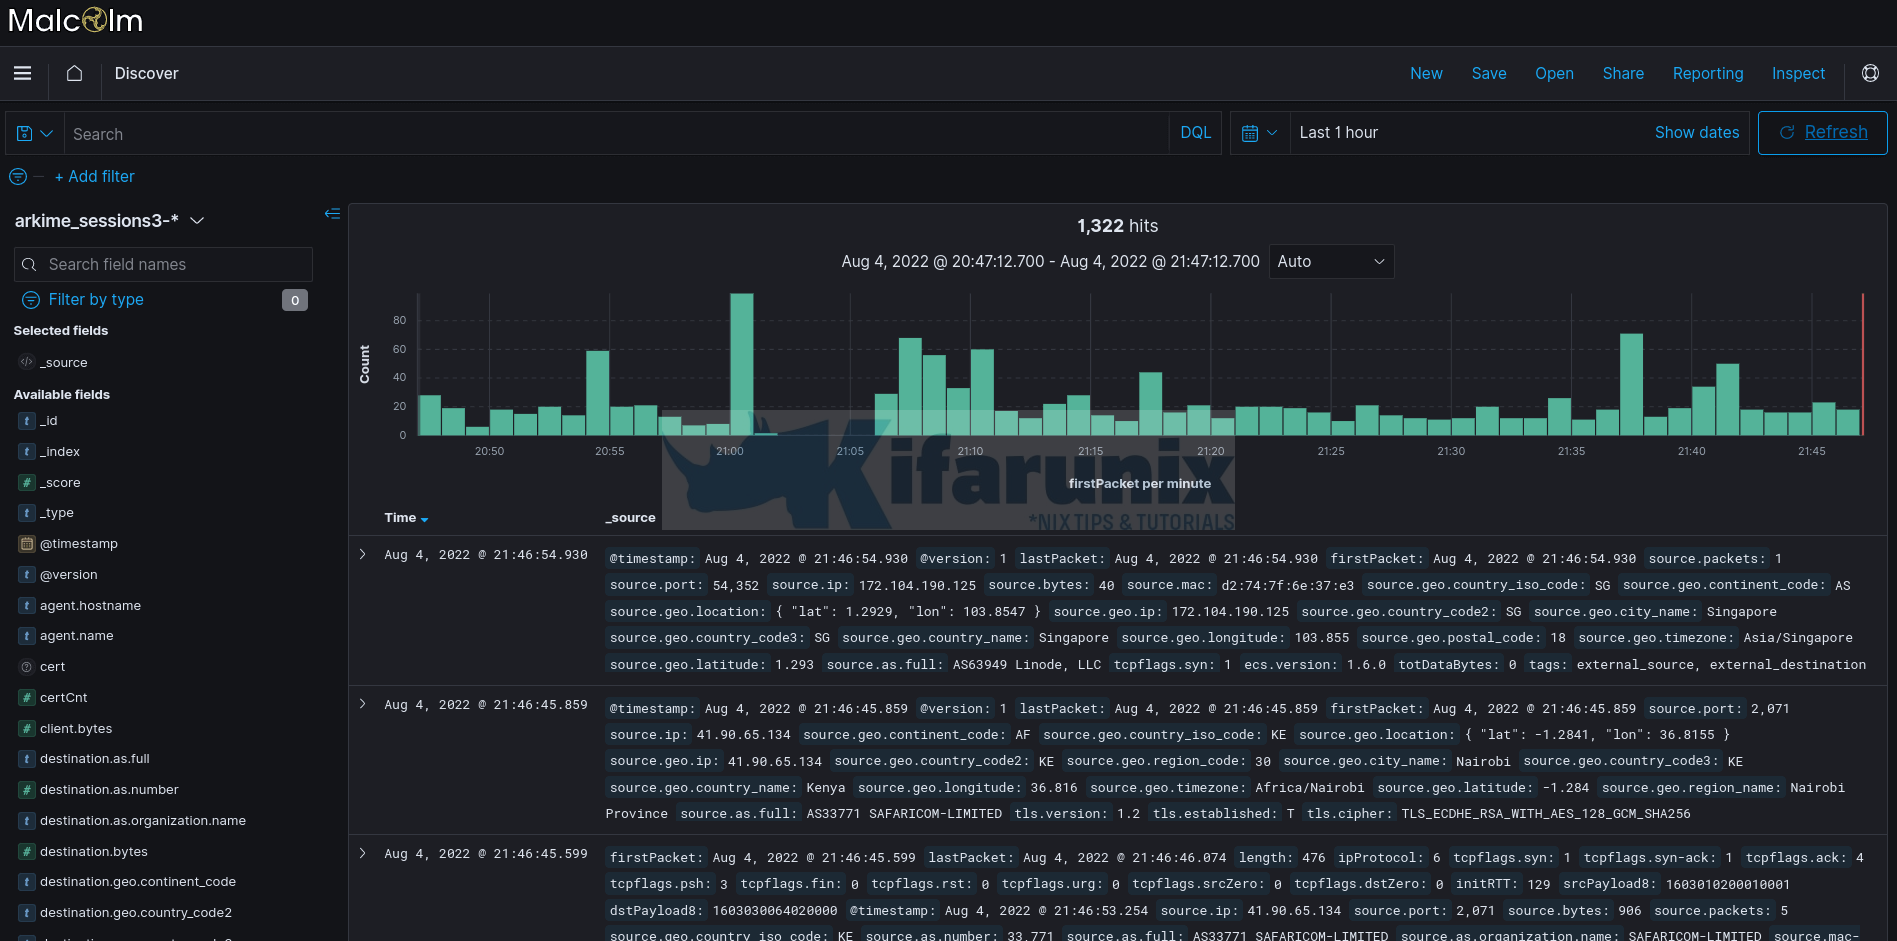
Task: Select the @version field
Action: coord(69,575)
